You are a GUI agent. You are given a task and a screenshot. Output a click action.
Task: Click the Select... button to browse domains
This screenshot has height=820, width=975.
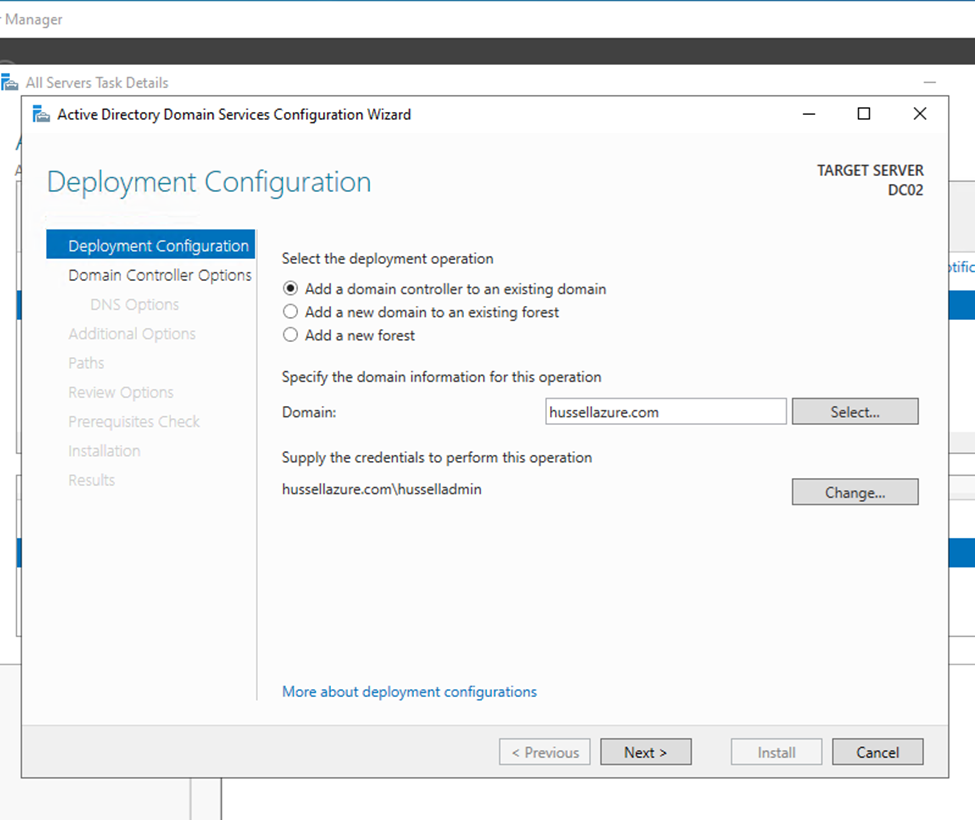[x=855, y=411]
